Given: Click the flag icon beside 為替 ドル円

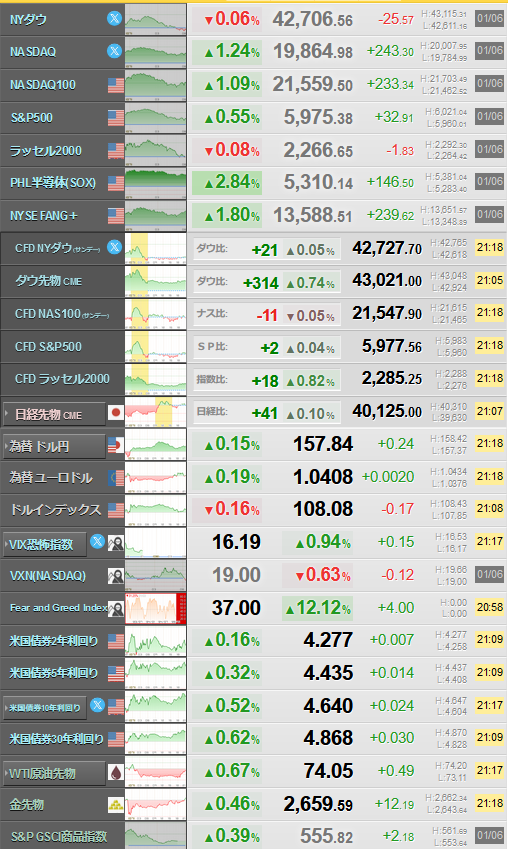Looking at the screenshot, I should pos(115,446).
